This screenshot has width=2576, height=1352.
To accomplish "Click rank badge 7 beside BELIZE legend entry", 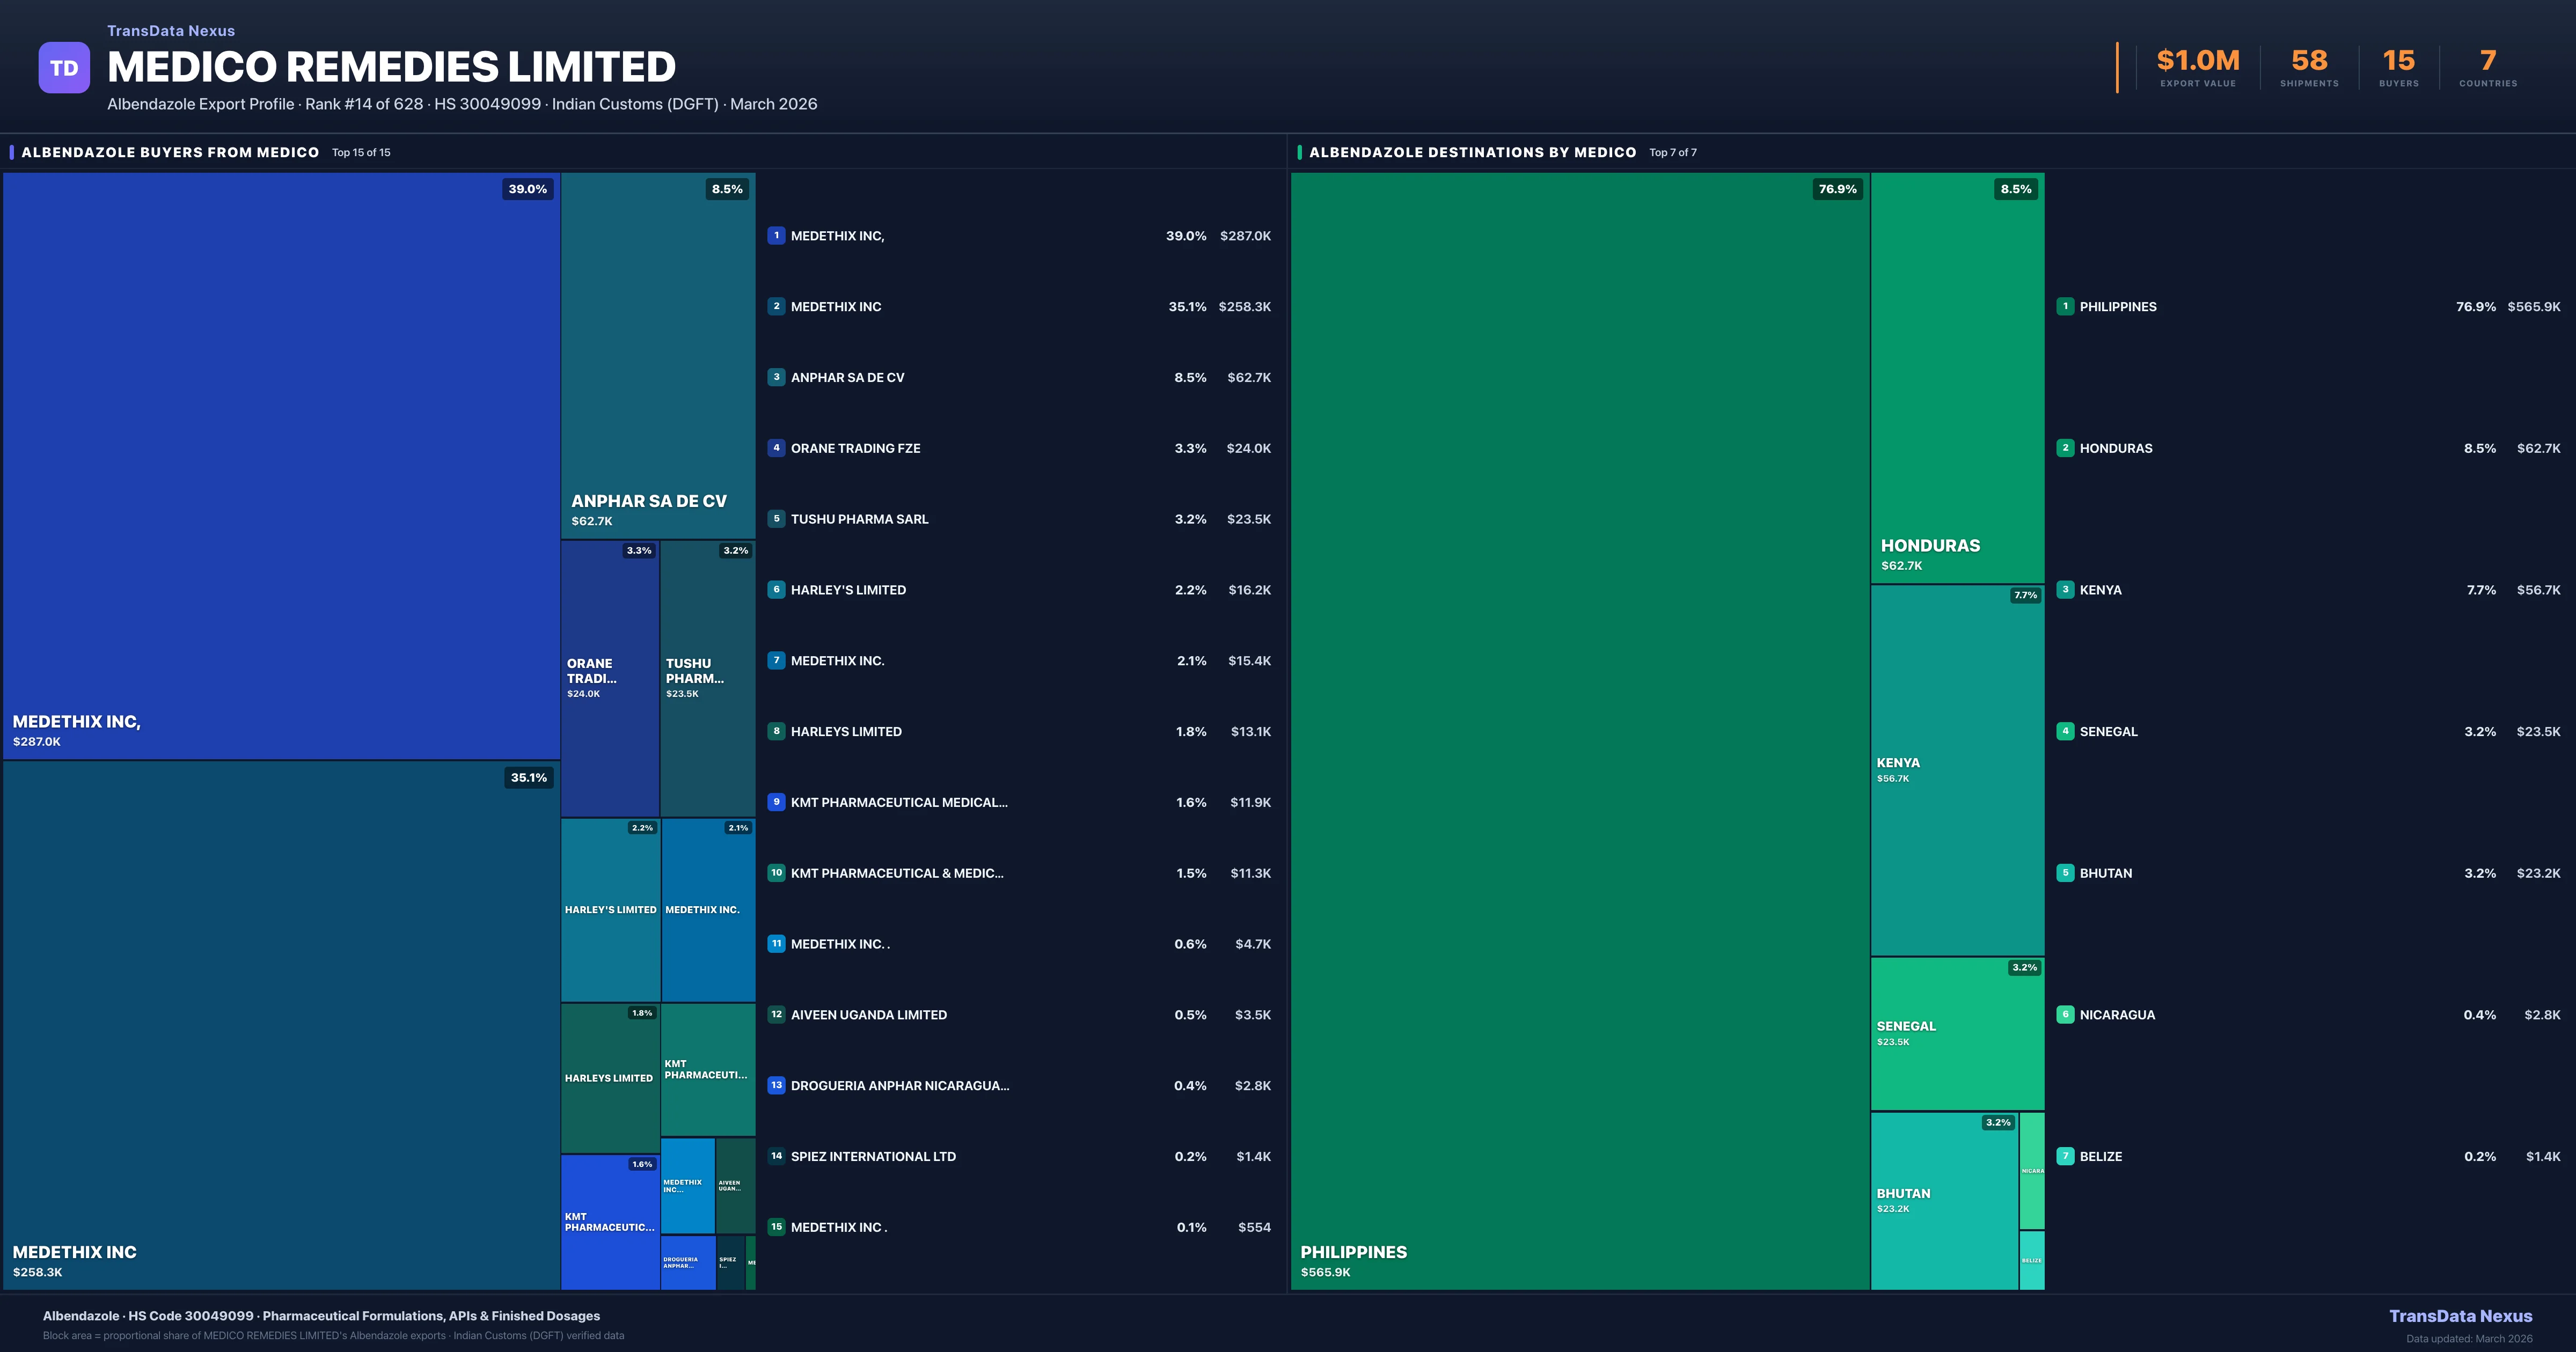I will point(2065,1156).
